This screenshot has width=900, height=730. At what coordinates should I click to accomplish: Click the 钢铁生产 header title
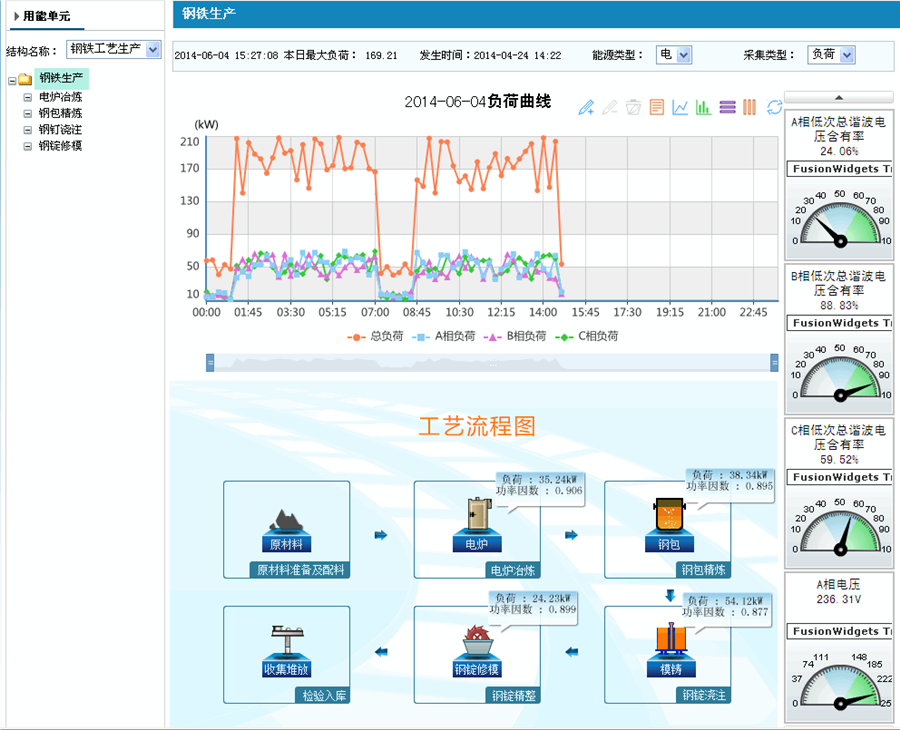209,14
